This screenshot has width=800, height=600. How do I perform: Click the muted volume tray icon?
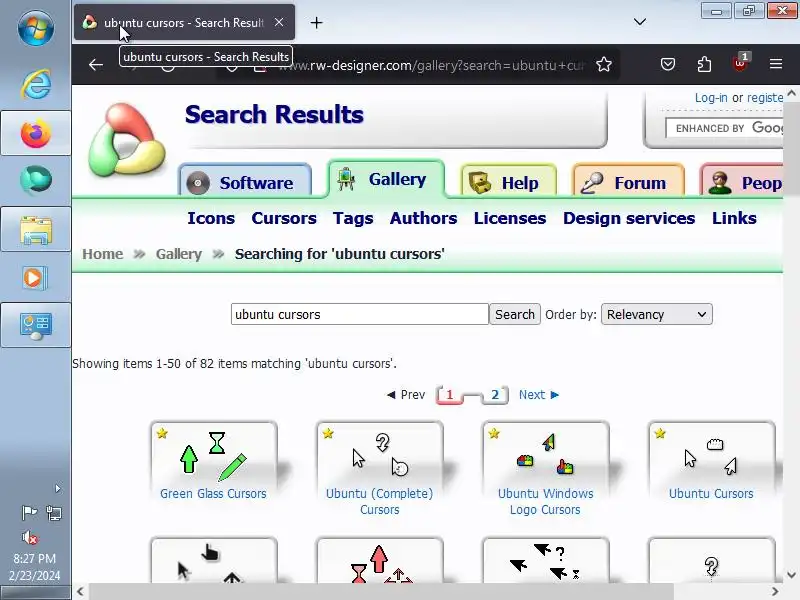click(30, 537)
